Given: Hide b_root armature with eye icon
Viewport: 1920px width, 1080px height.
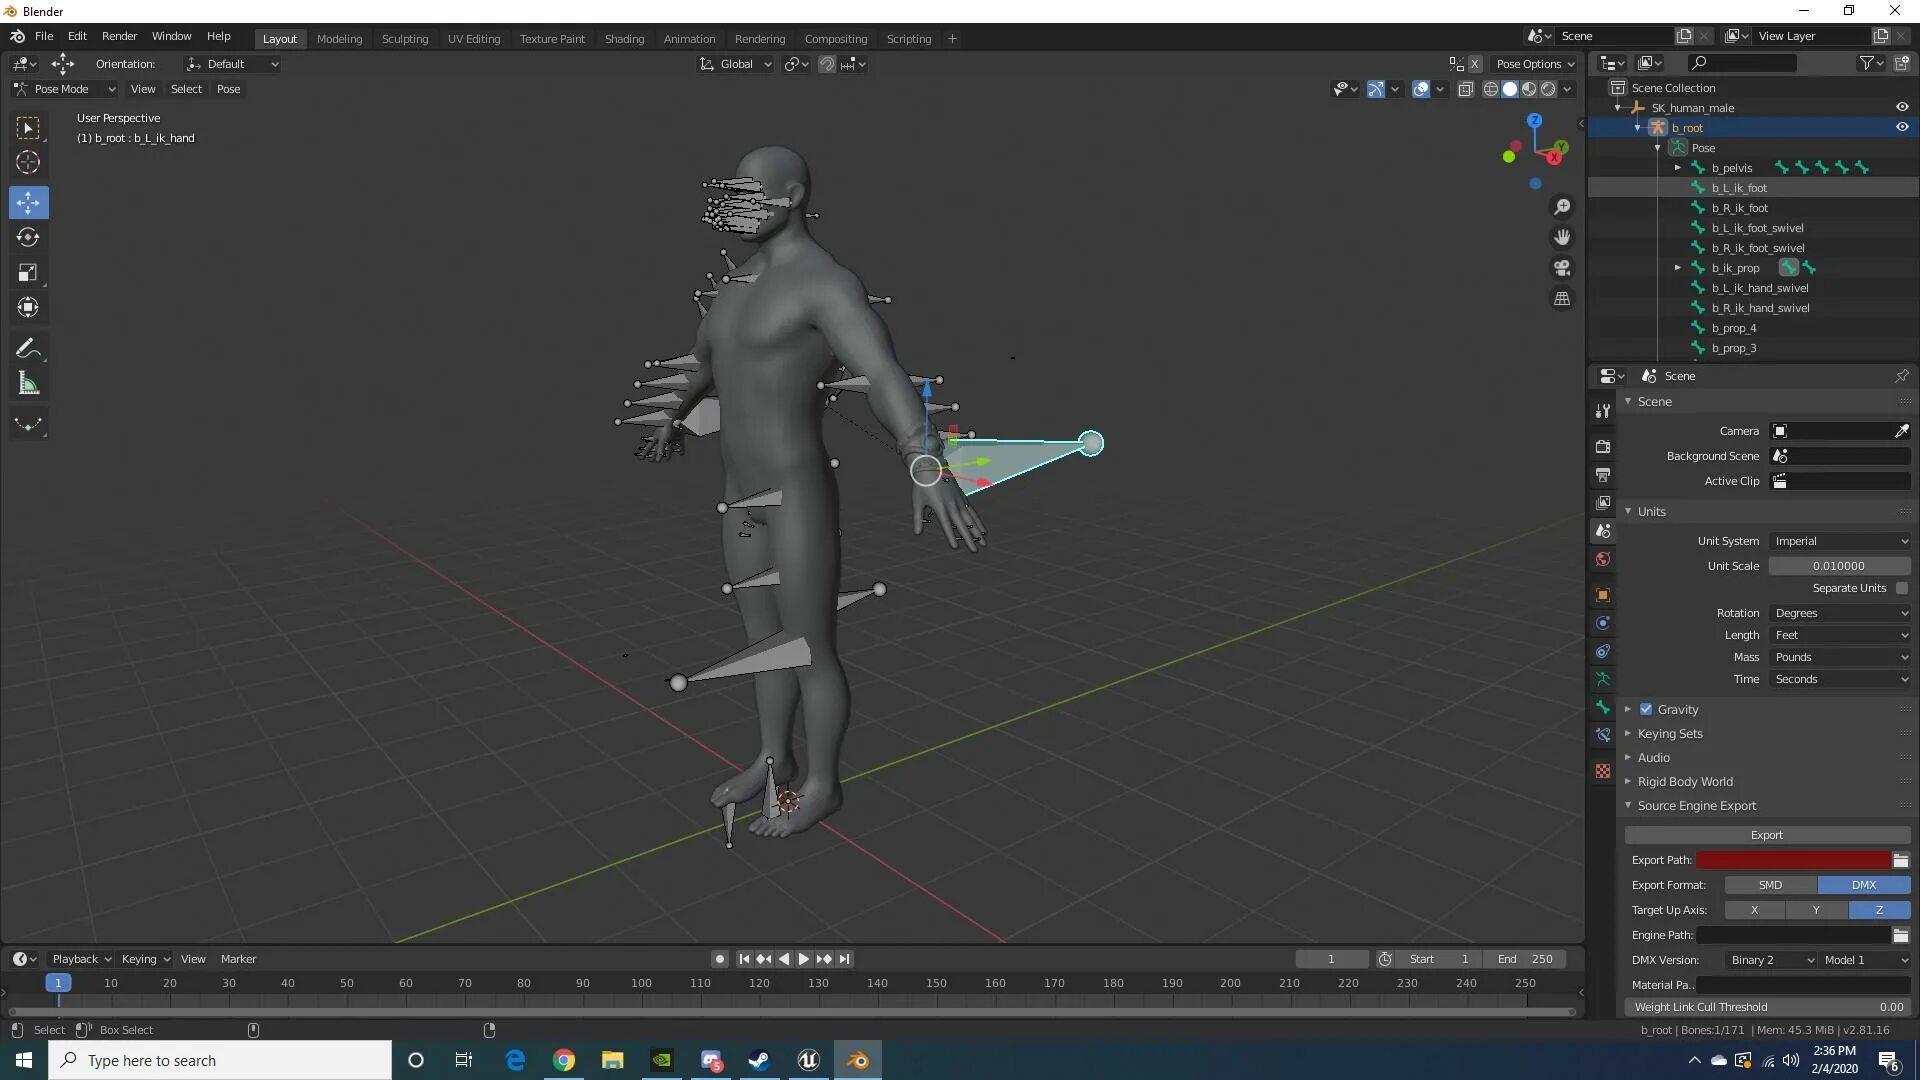Looking at the screenshot, I should coord(1902,127).
